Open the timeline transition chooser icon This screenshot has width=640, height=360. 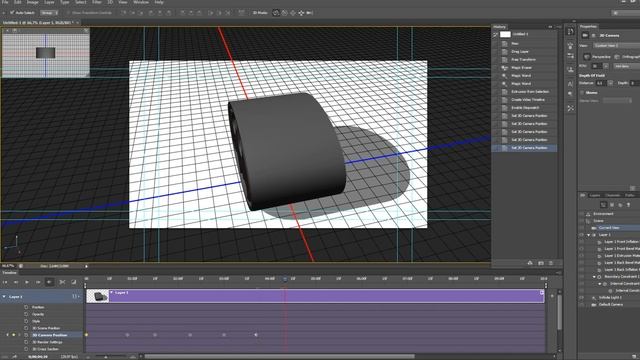[74, 282]
